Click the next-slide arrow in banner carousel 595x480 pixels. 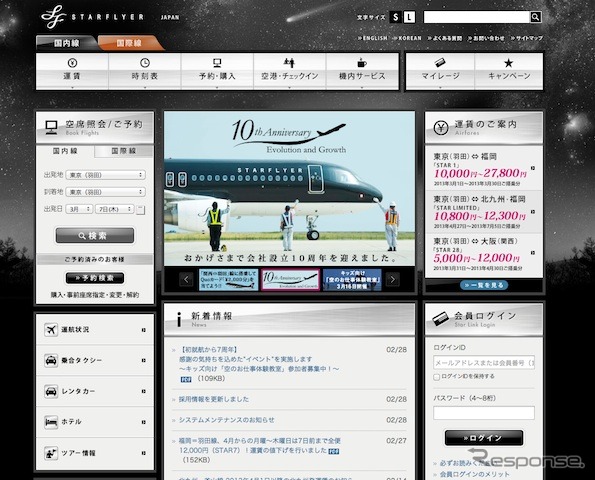(x=393, y=280)
